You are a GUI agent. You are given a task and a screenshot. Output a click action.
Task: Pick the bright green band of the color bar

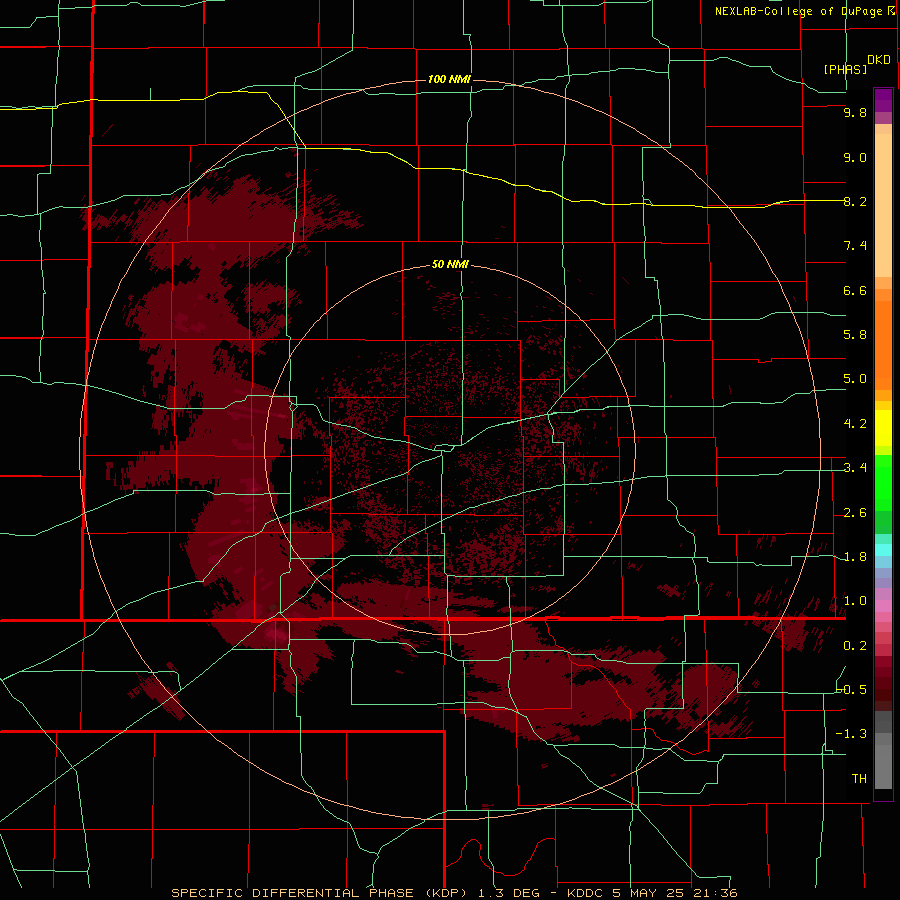point(883,482)
